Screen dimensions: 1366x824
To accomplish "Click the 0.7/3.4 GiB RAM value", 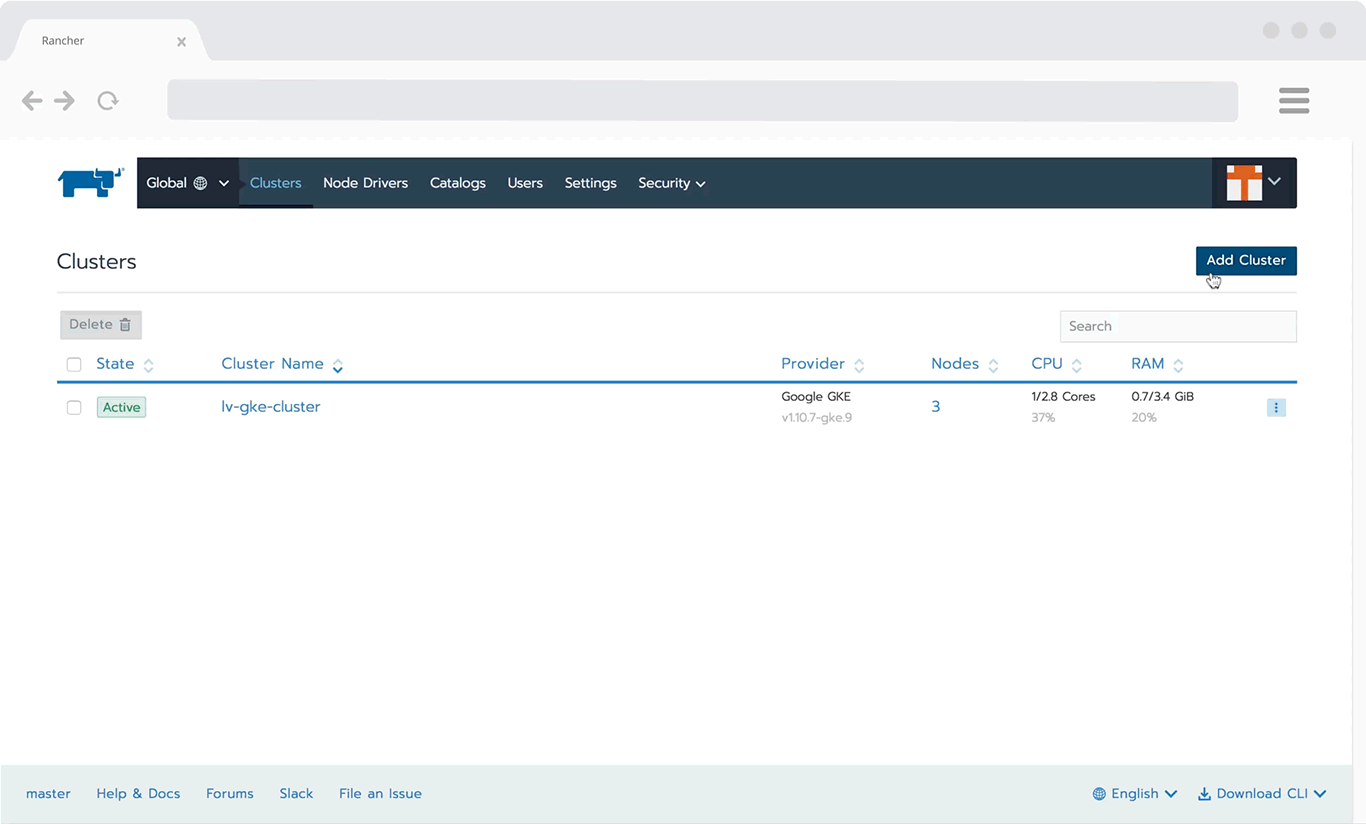I will 1162,397.
